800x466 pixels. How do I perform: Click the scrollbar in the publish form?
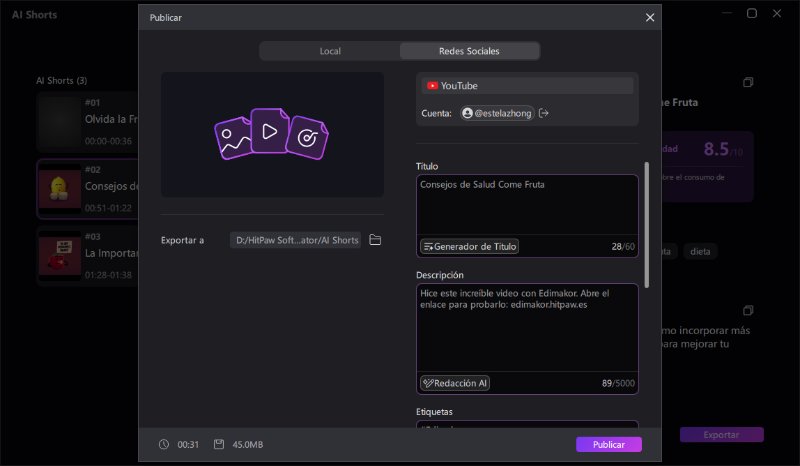pyautogui.click(x=647, y=225)
